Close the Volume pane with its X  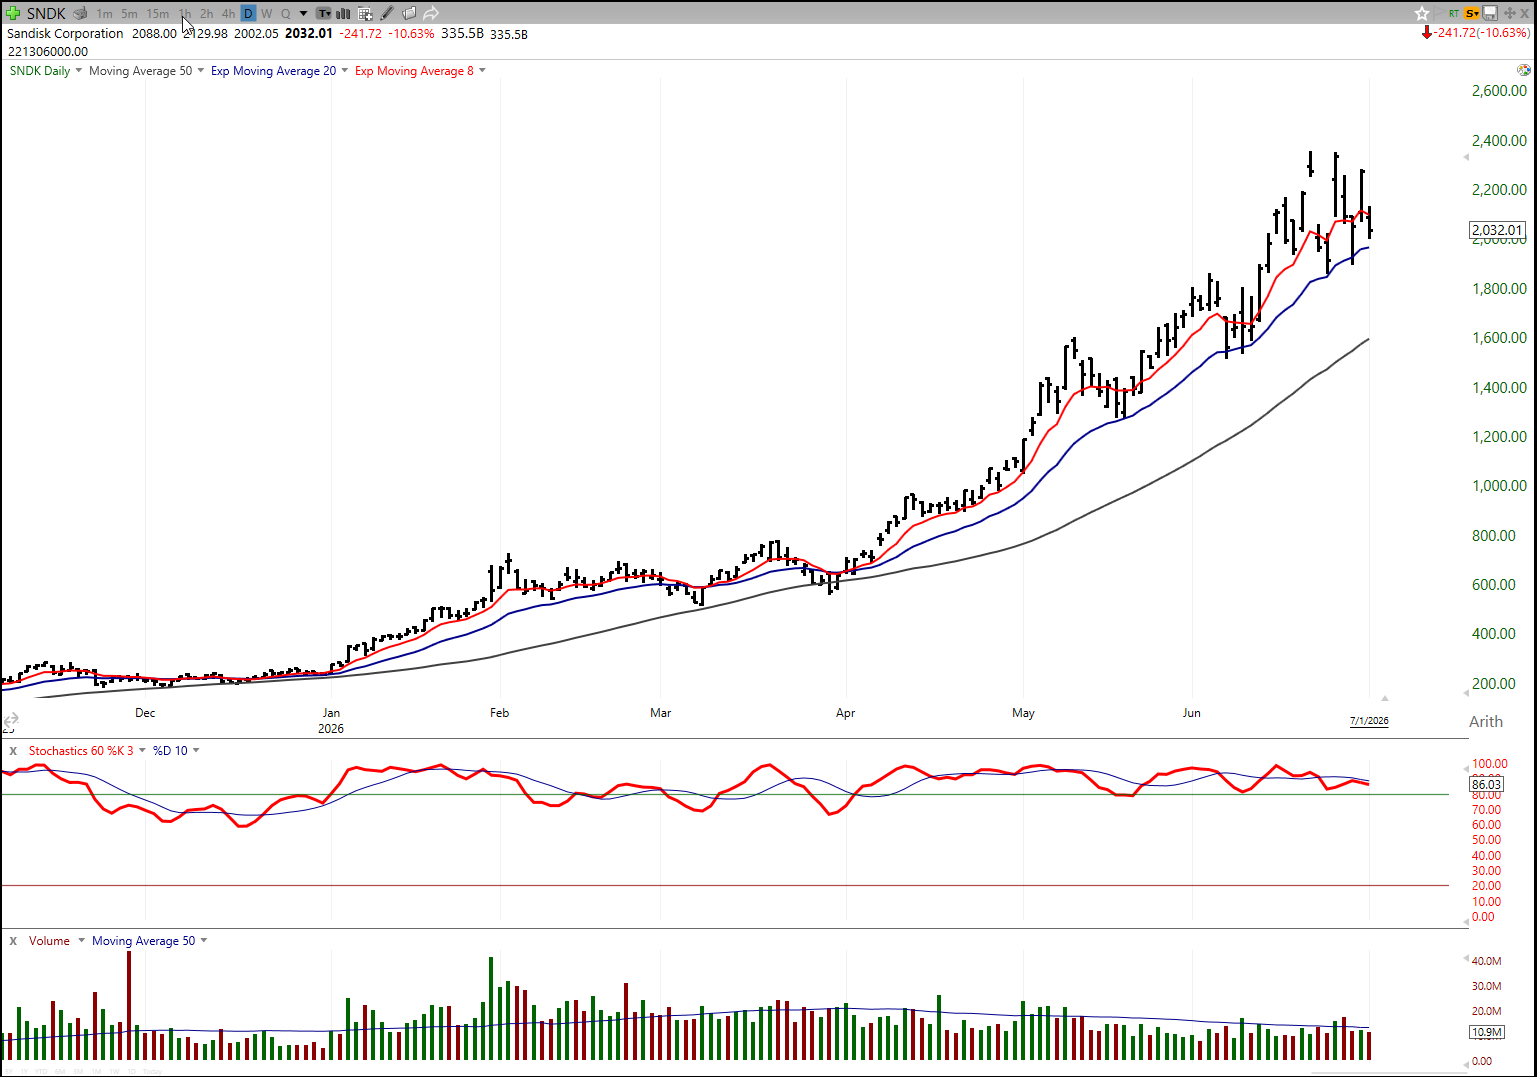[13, 941]
